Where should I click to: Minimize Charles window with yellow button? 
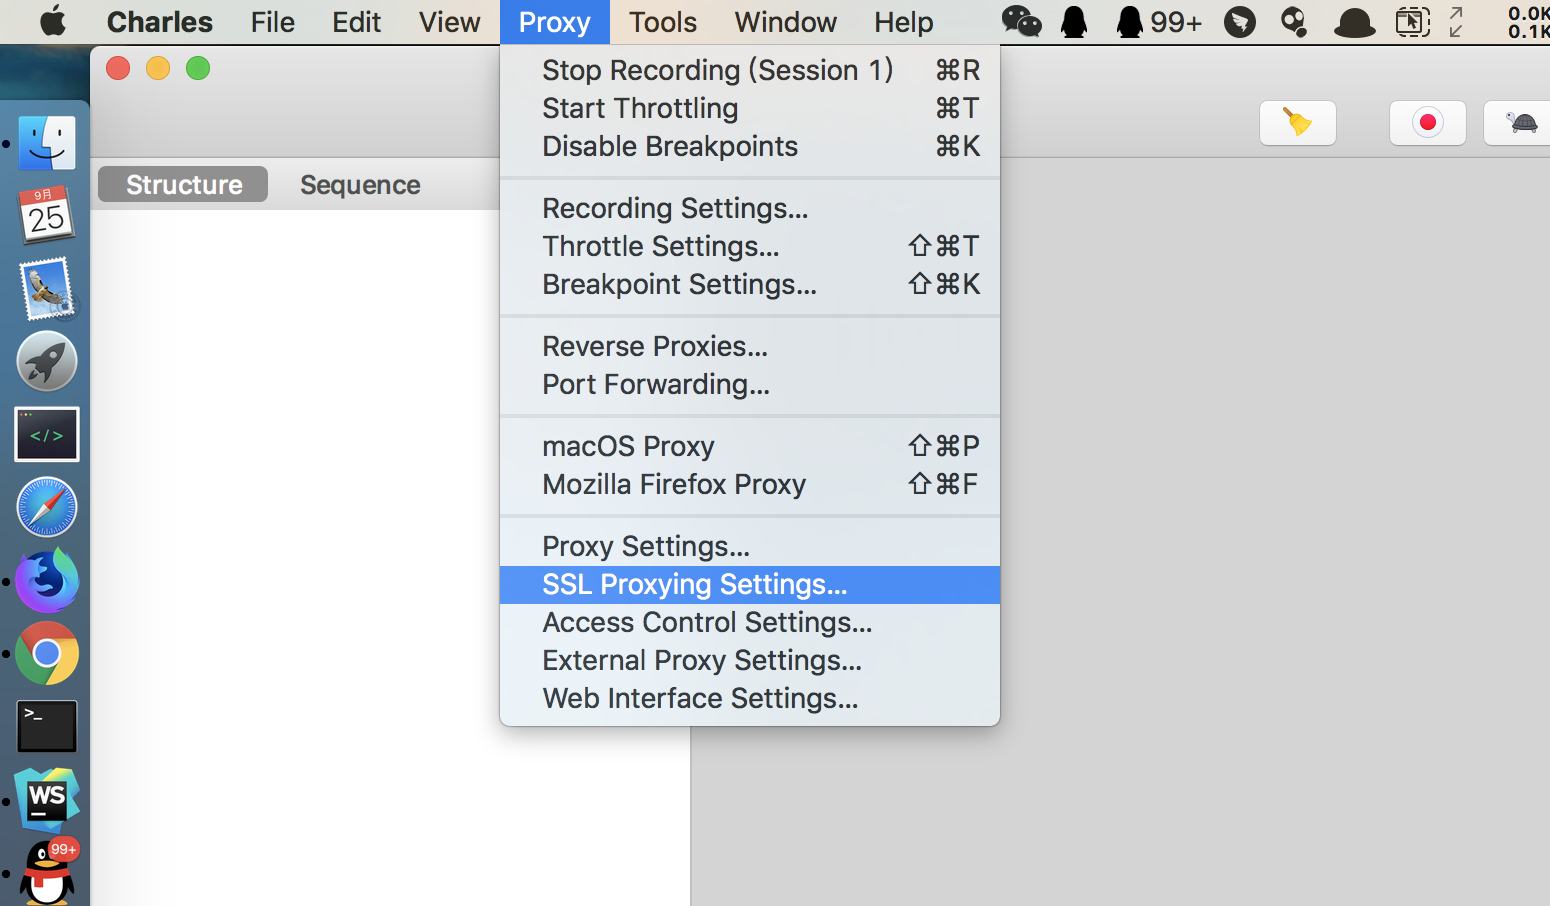point(158,68)
